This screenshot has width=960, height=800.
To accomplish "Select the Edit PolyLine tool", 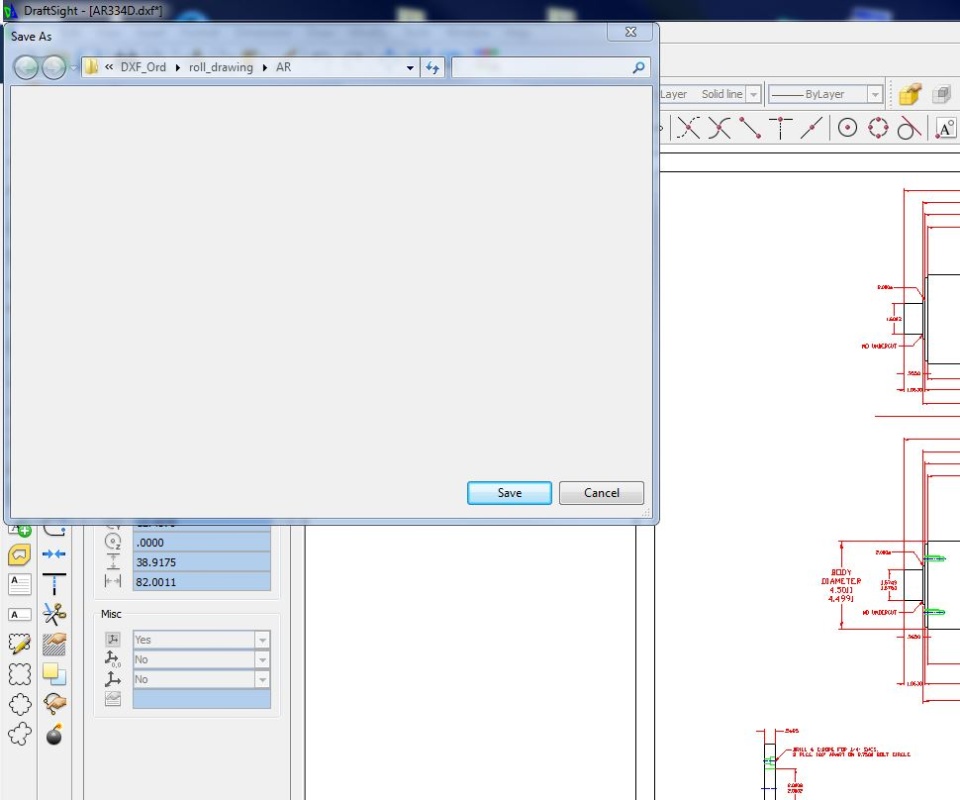I will point(54,704).
